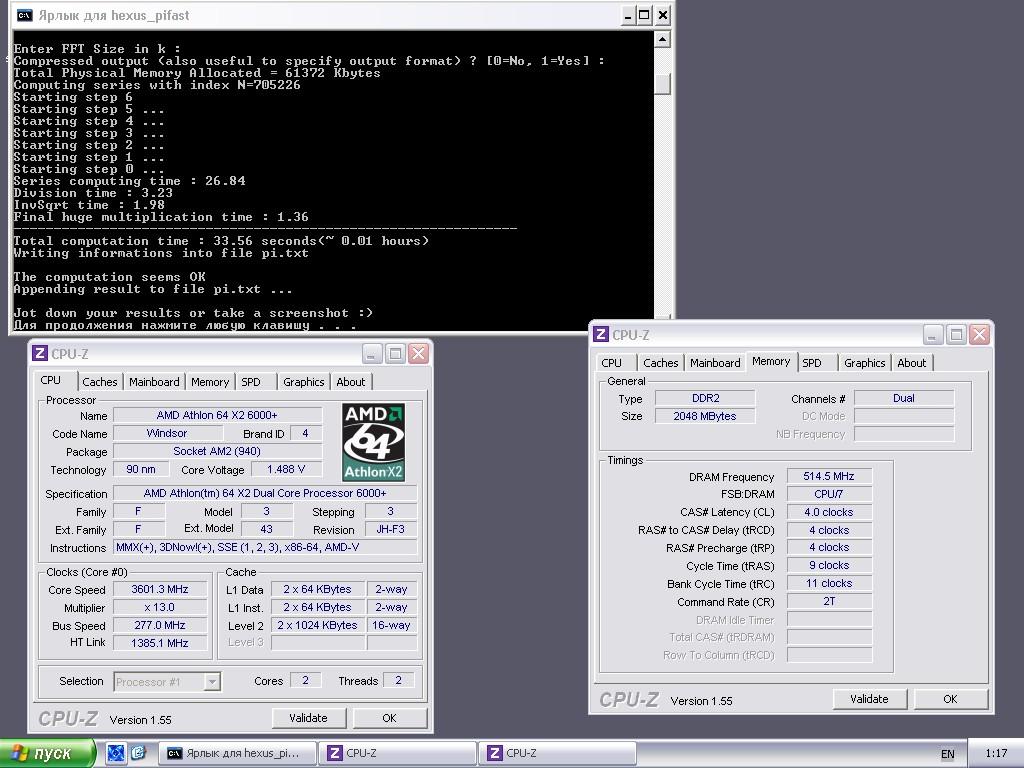
Task: Click the Cores count value field
Action: point(305,680)
